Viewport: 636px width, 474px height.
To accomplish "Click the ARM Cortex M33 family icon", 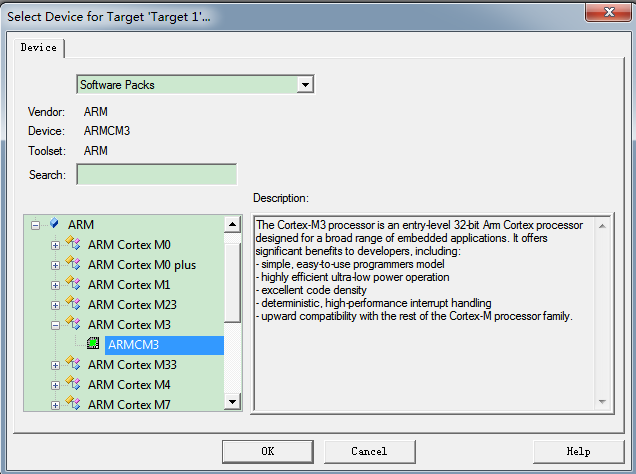I will tap(73, 365).
